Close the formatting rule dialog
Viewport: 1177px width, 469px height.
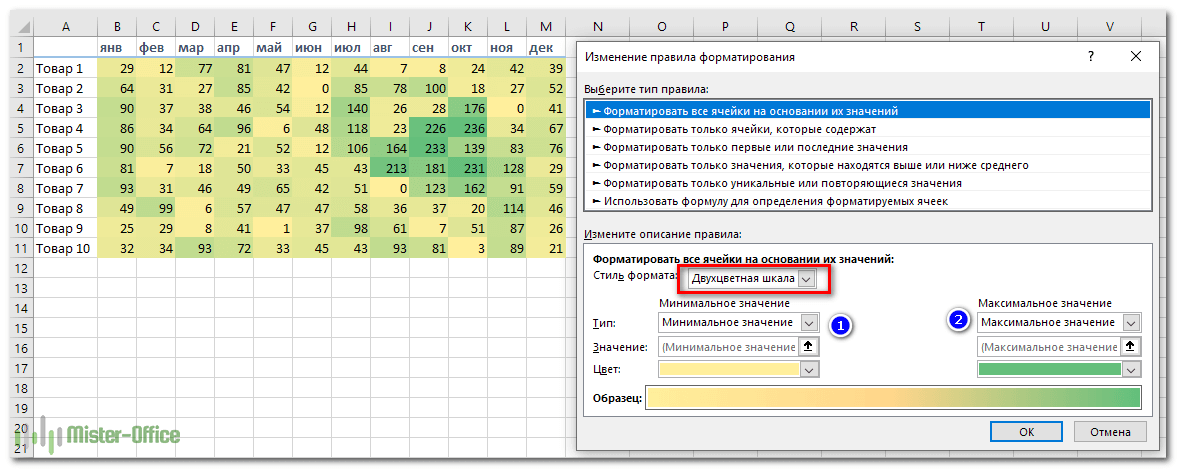click(1135, 57)
